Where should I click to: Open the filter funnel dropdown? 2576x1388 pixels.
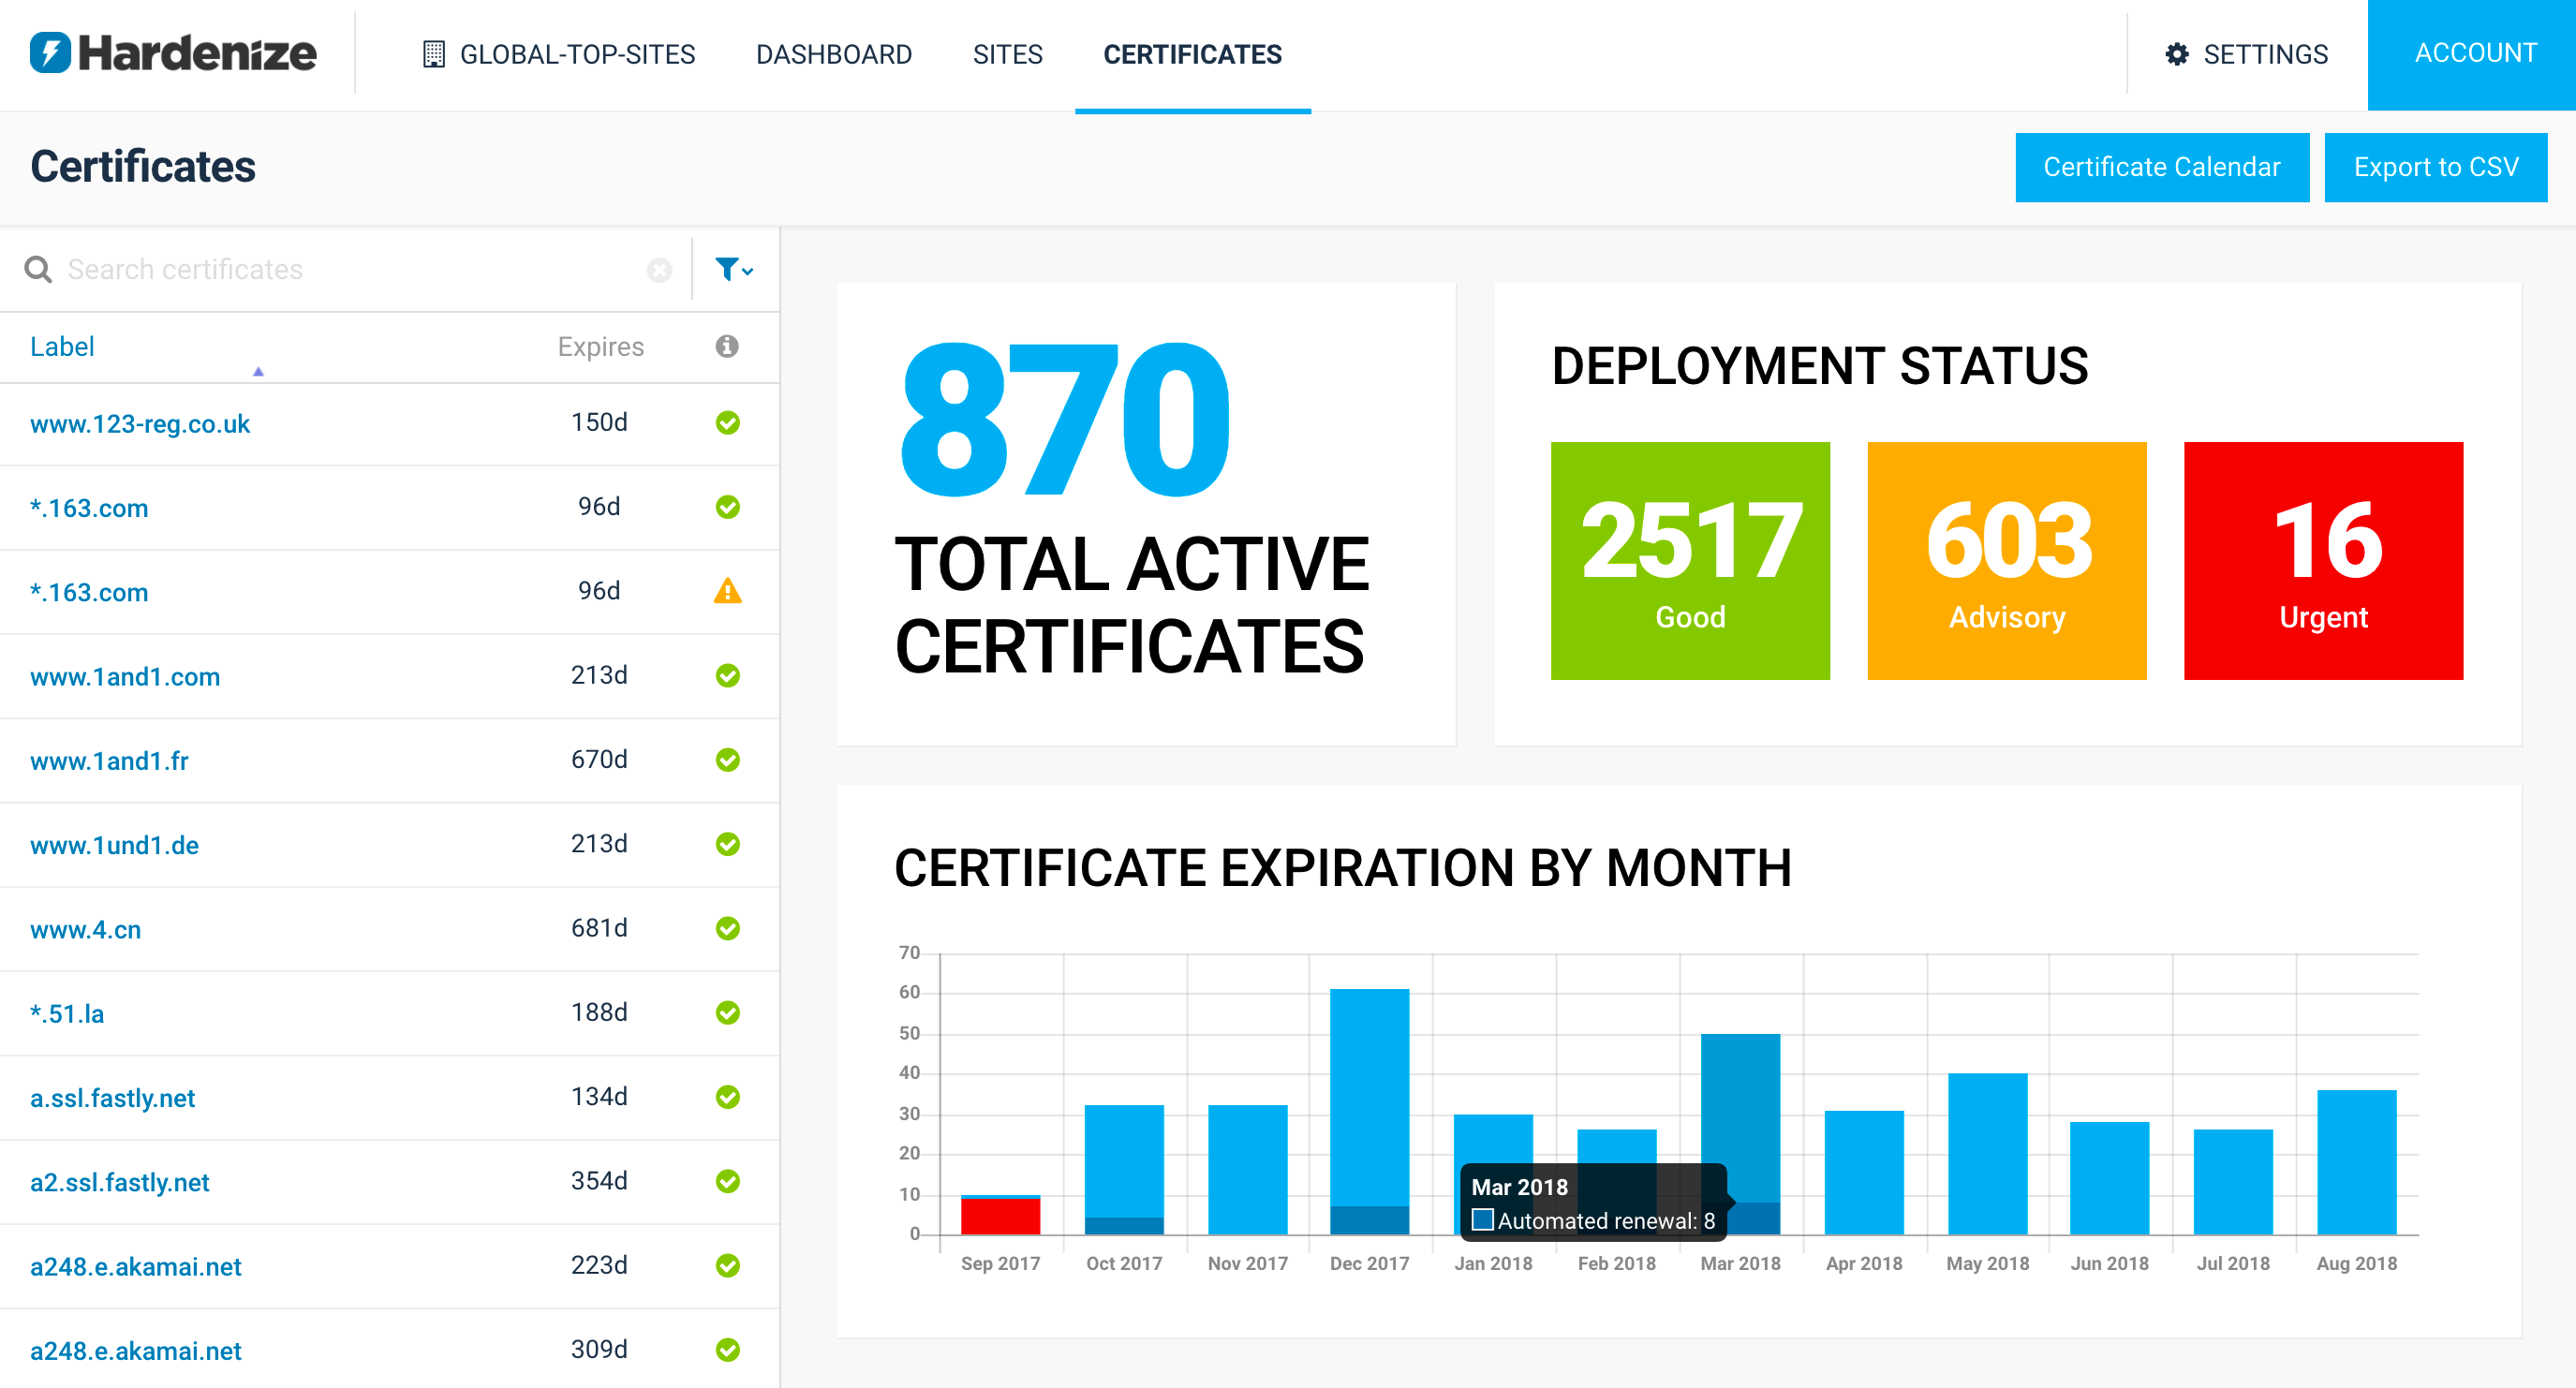(x=734, y=269)
